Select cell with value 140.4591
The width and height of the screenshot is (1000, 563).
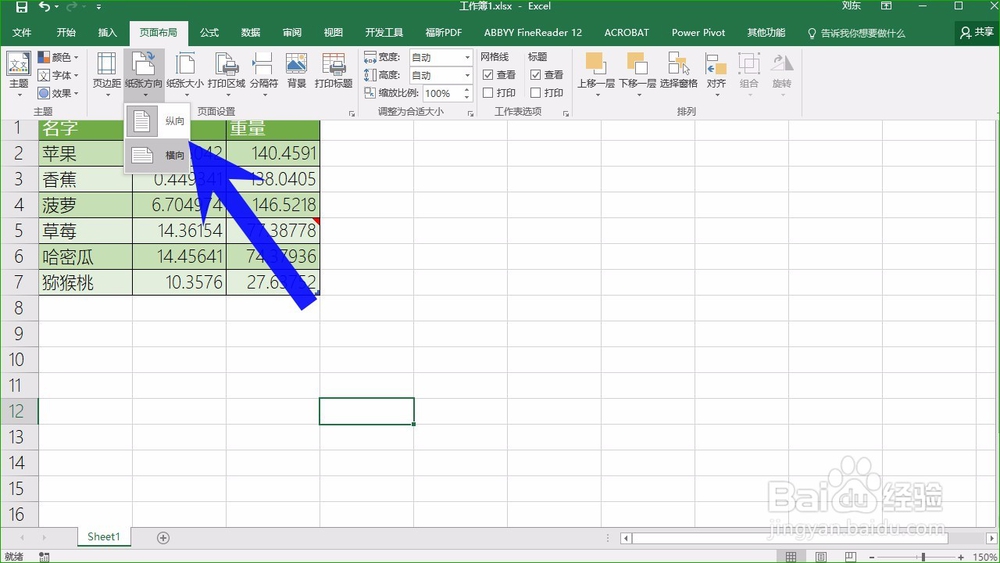273,154
